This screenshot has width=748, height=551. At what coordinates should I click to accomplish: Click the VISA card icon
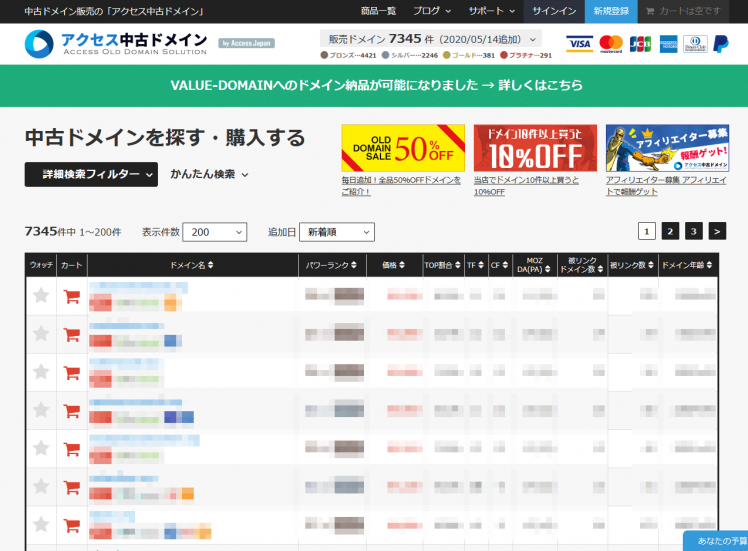579,43
